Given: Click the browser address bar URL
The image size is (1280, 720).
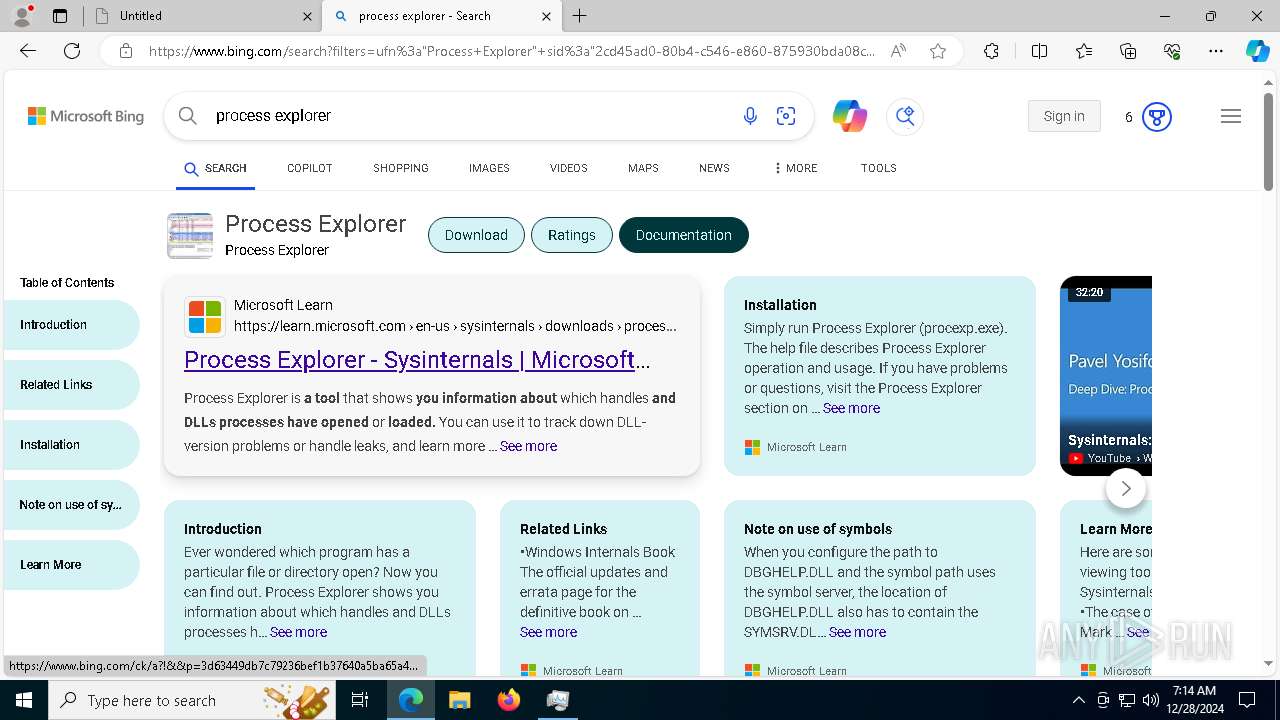Looking at the screenshot, I should (x=511, y=51).
